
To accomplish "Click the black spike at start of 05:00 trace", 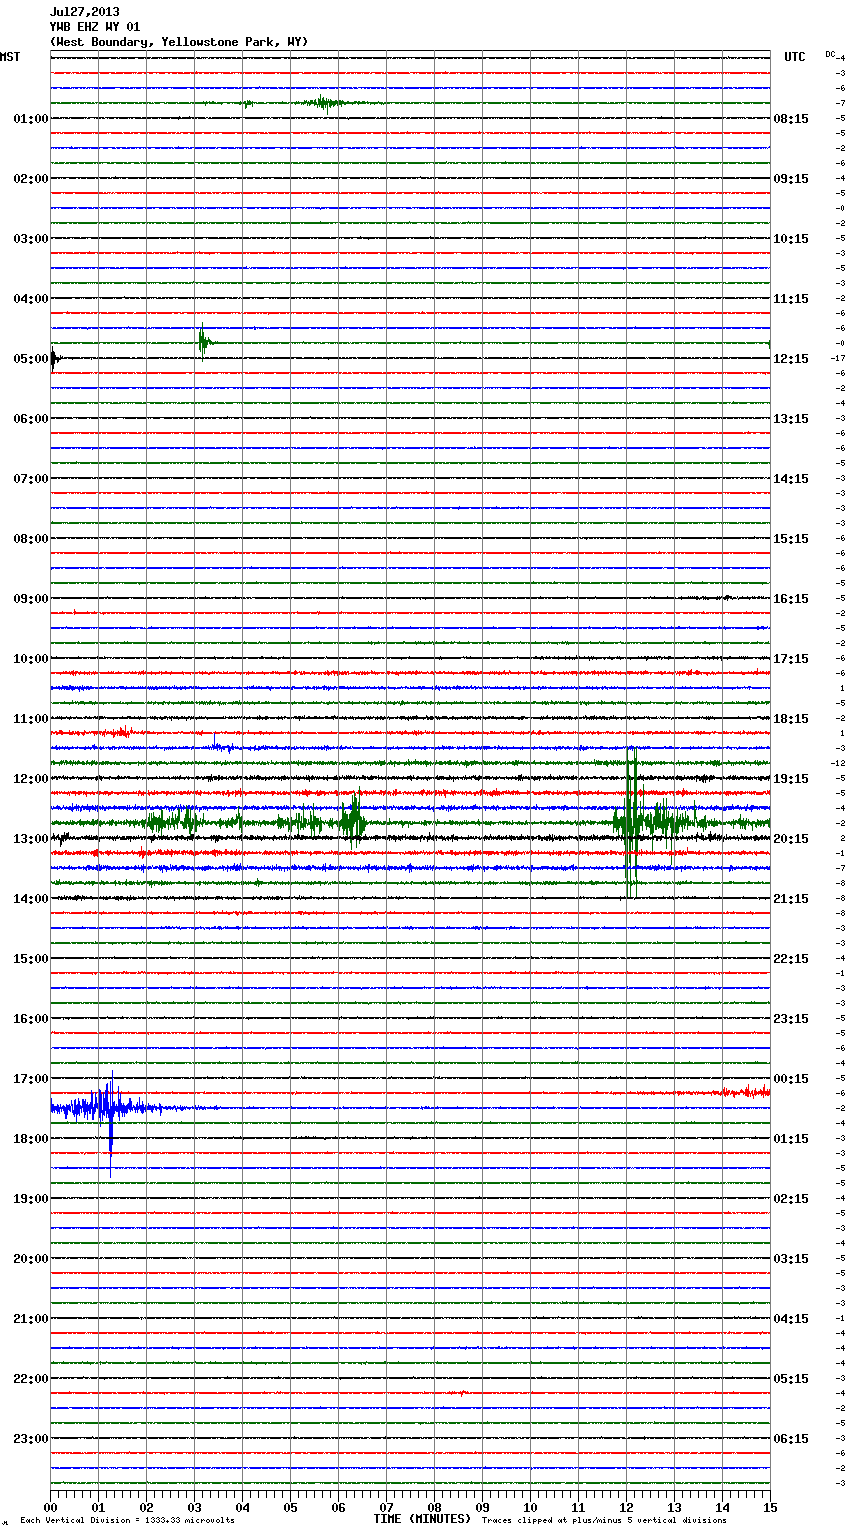I will (x=54, y=359).
